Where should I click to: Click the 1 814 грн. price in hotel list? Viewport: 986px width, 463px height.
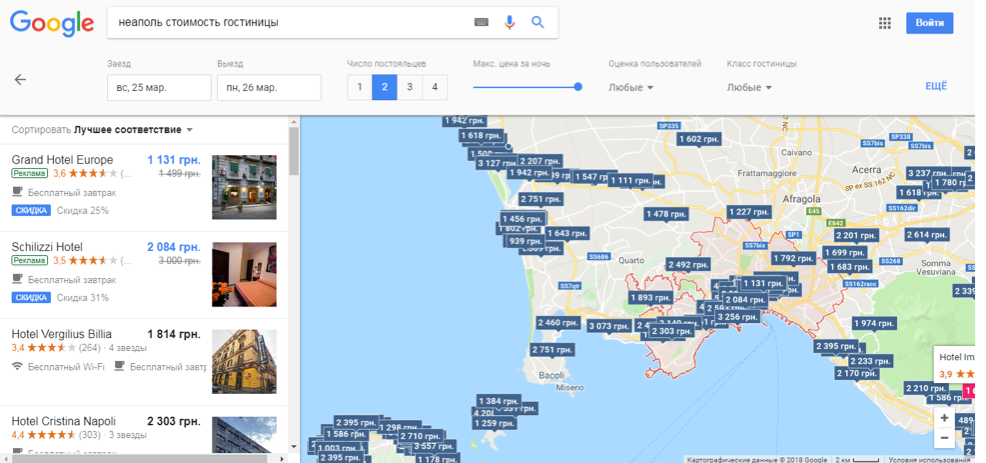pos(174,333)
